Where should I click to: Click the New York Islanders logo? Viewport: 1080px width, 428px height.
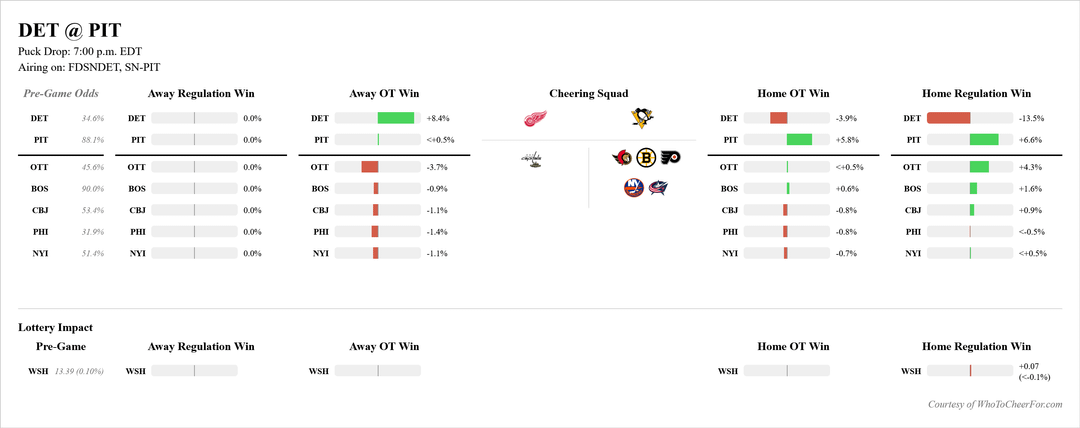click(633, 186)
